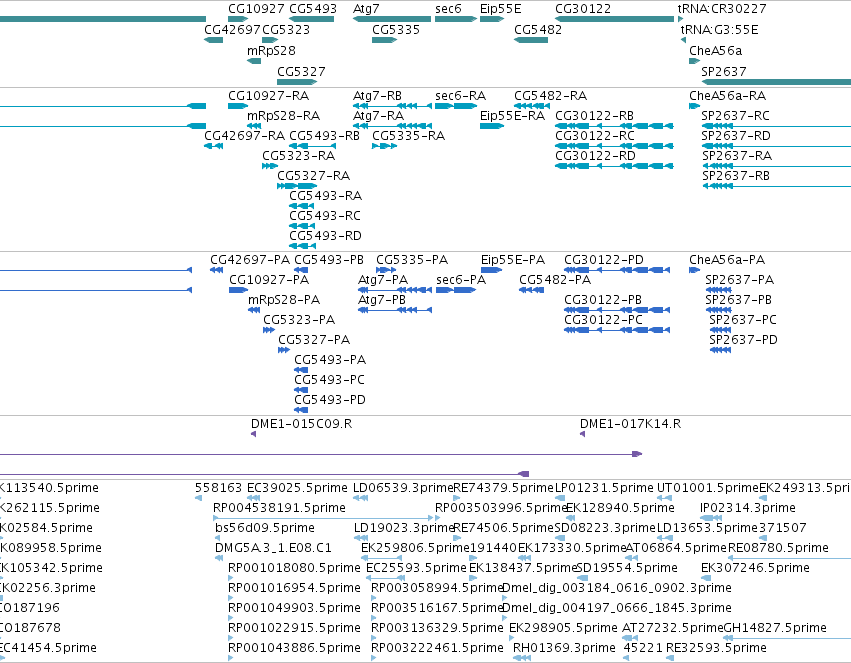Open protein CheA56a-PA label
The height and width of the screenshot is (663, 851).
(727, 260)
